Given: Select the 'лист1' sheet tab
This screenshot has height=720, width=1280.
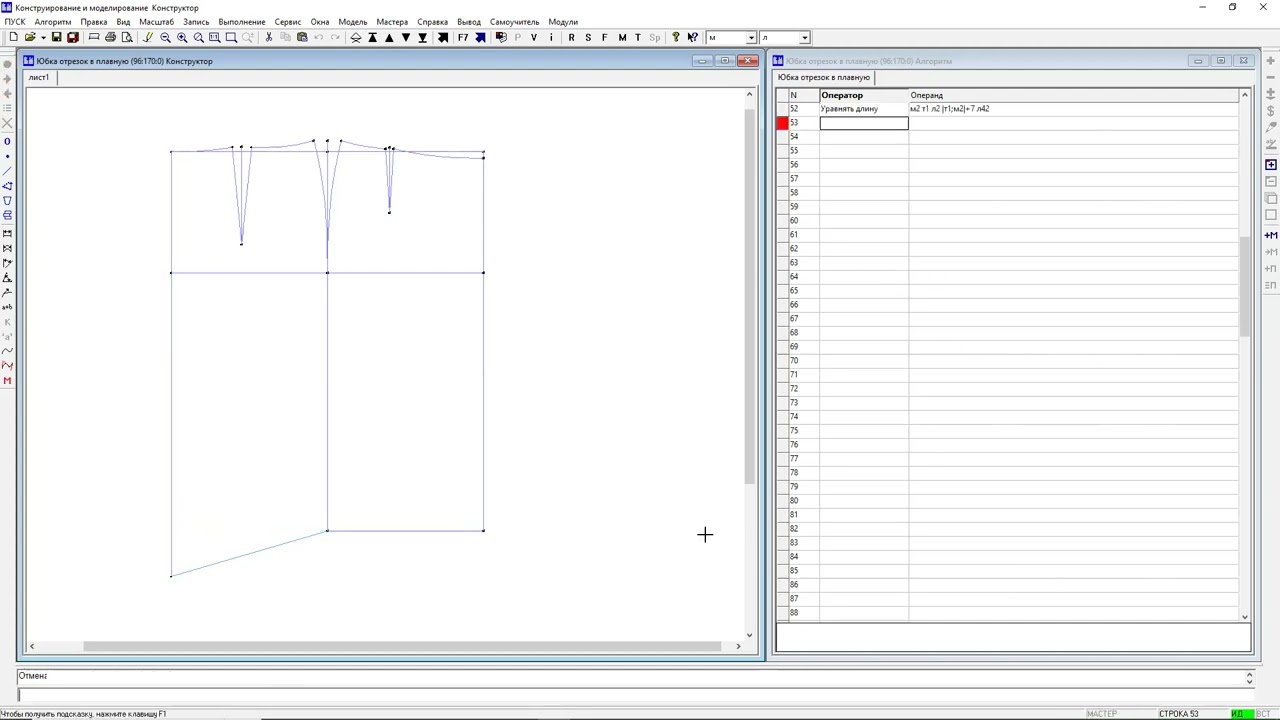Looking at the screenshot, I should pos(39,77).
